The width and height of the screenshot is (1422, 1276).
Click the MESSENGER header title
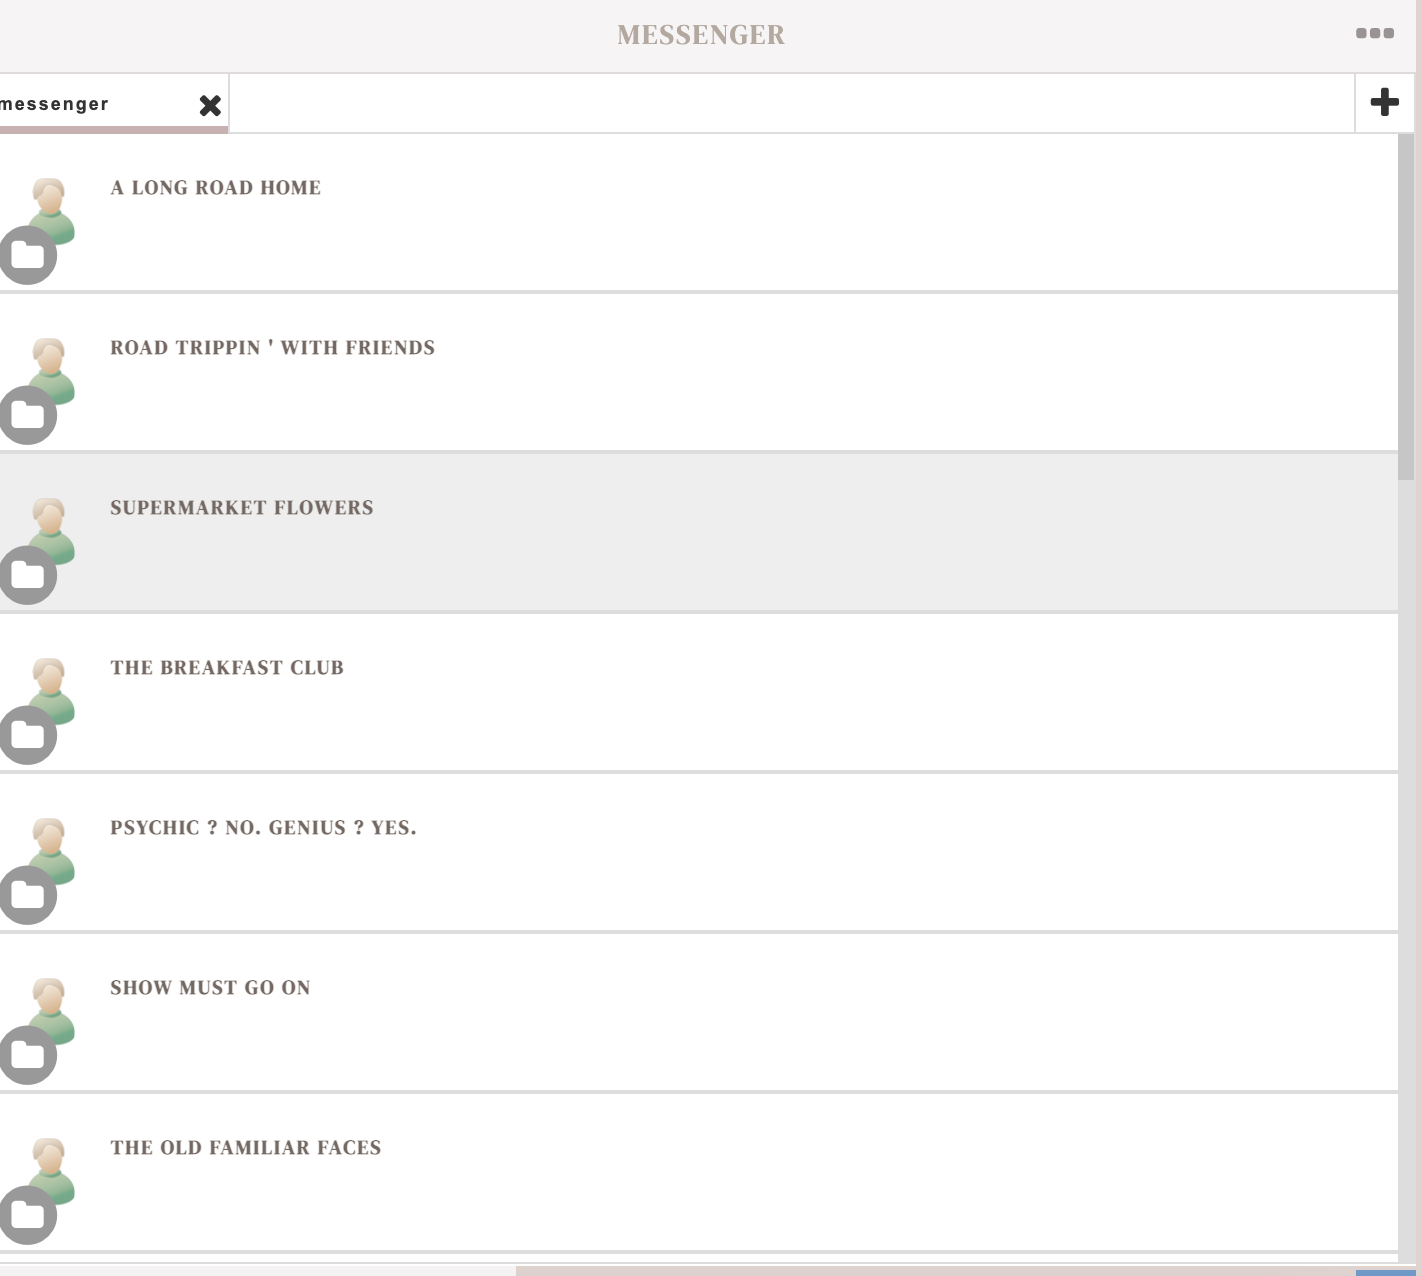(701, 35)
